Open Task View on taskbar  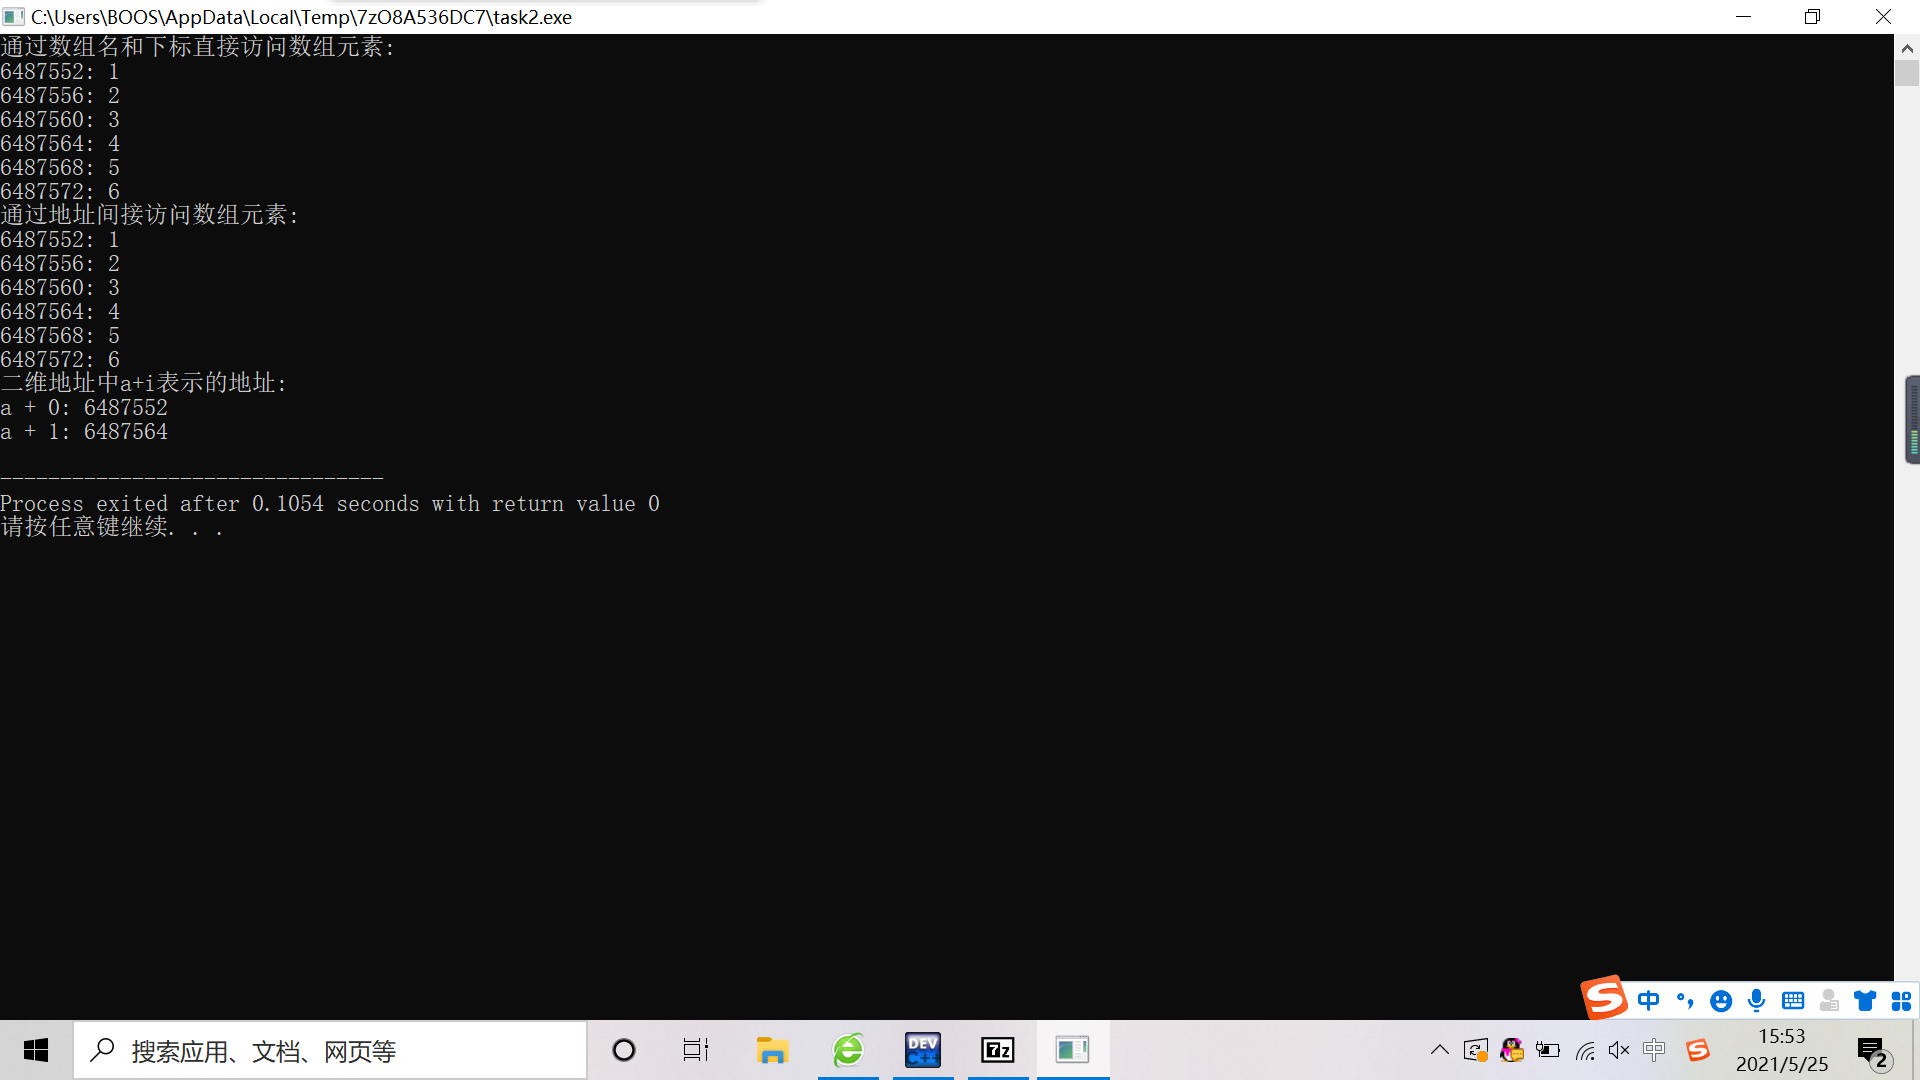click(696, 1050)
